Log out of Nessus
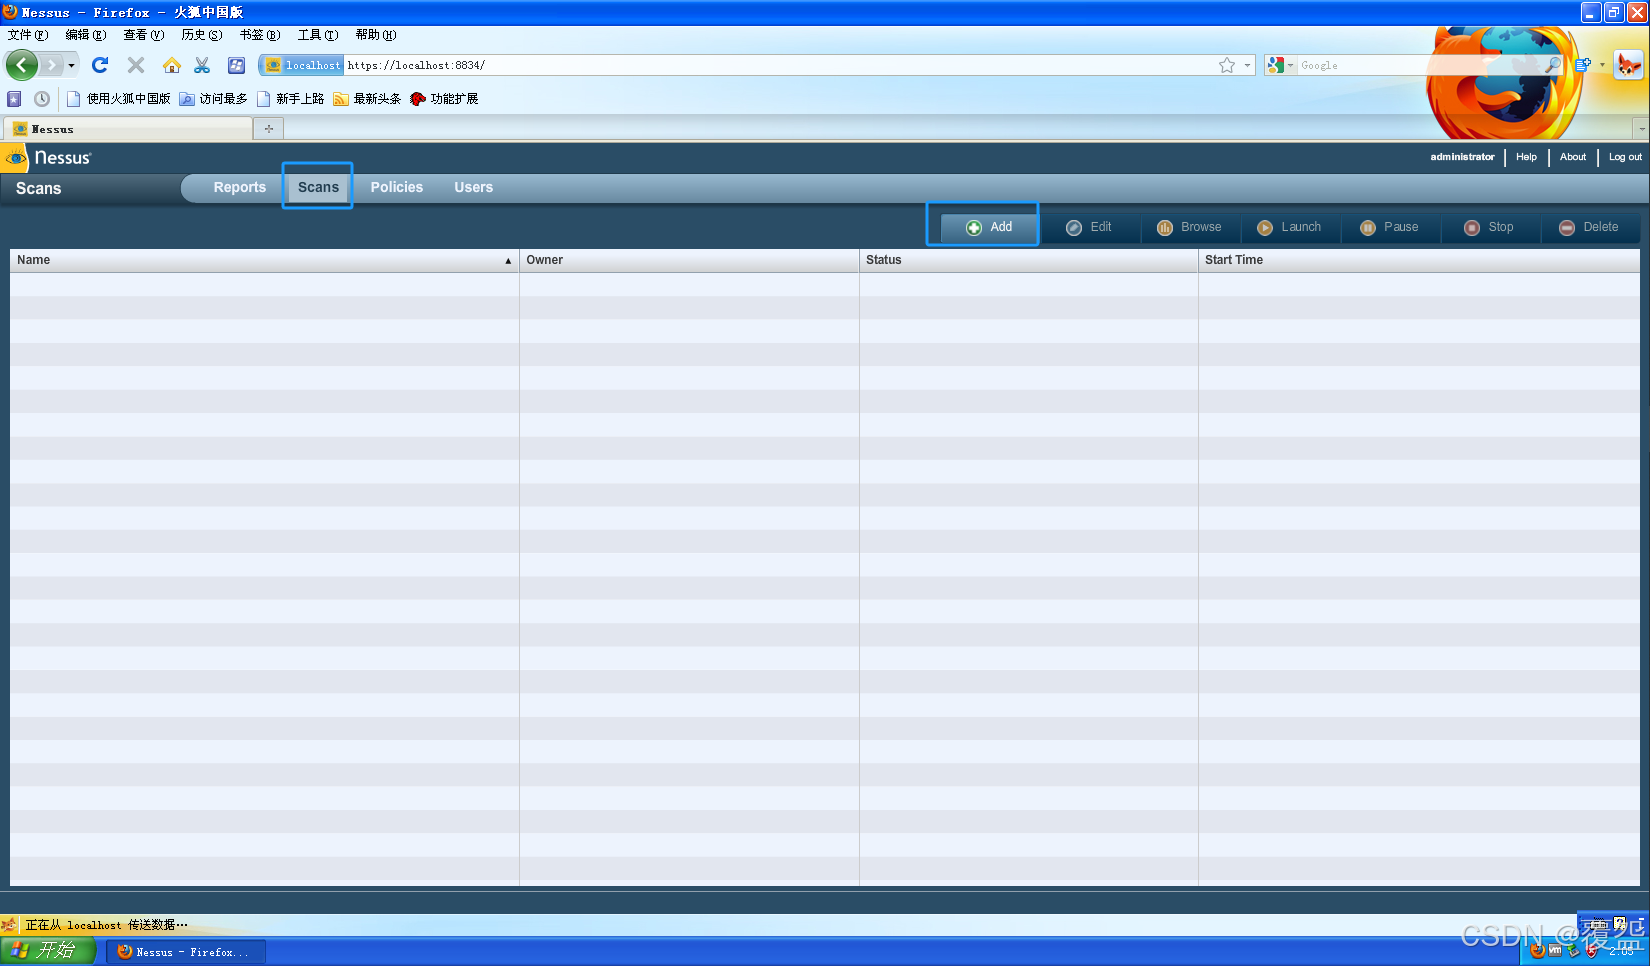Image resolution: width=1650 pixels, height=966 pixels. click(1625, 157)
